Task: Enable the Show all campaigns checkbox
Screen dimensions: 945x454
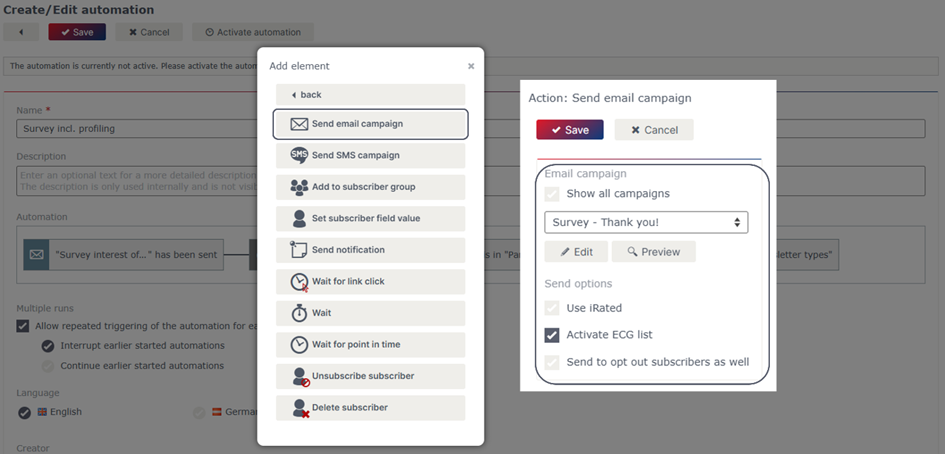Action: pyautogui.click(x=551, y=194)
